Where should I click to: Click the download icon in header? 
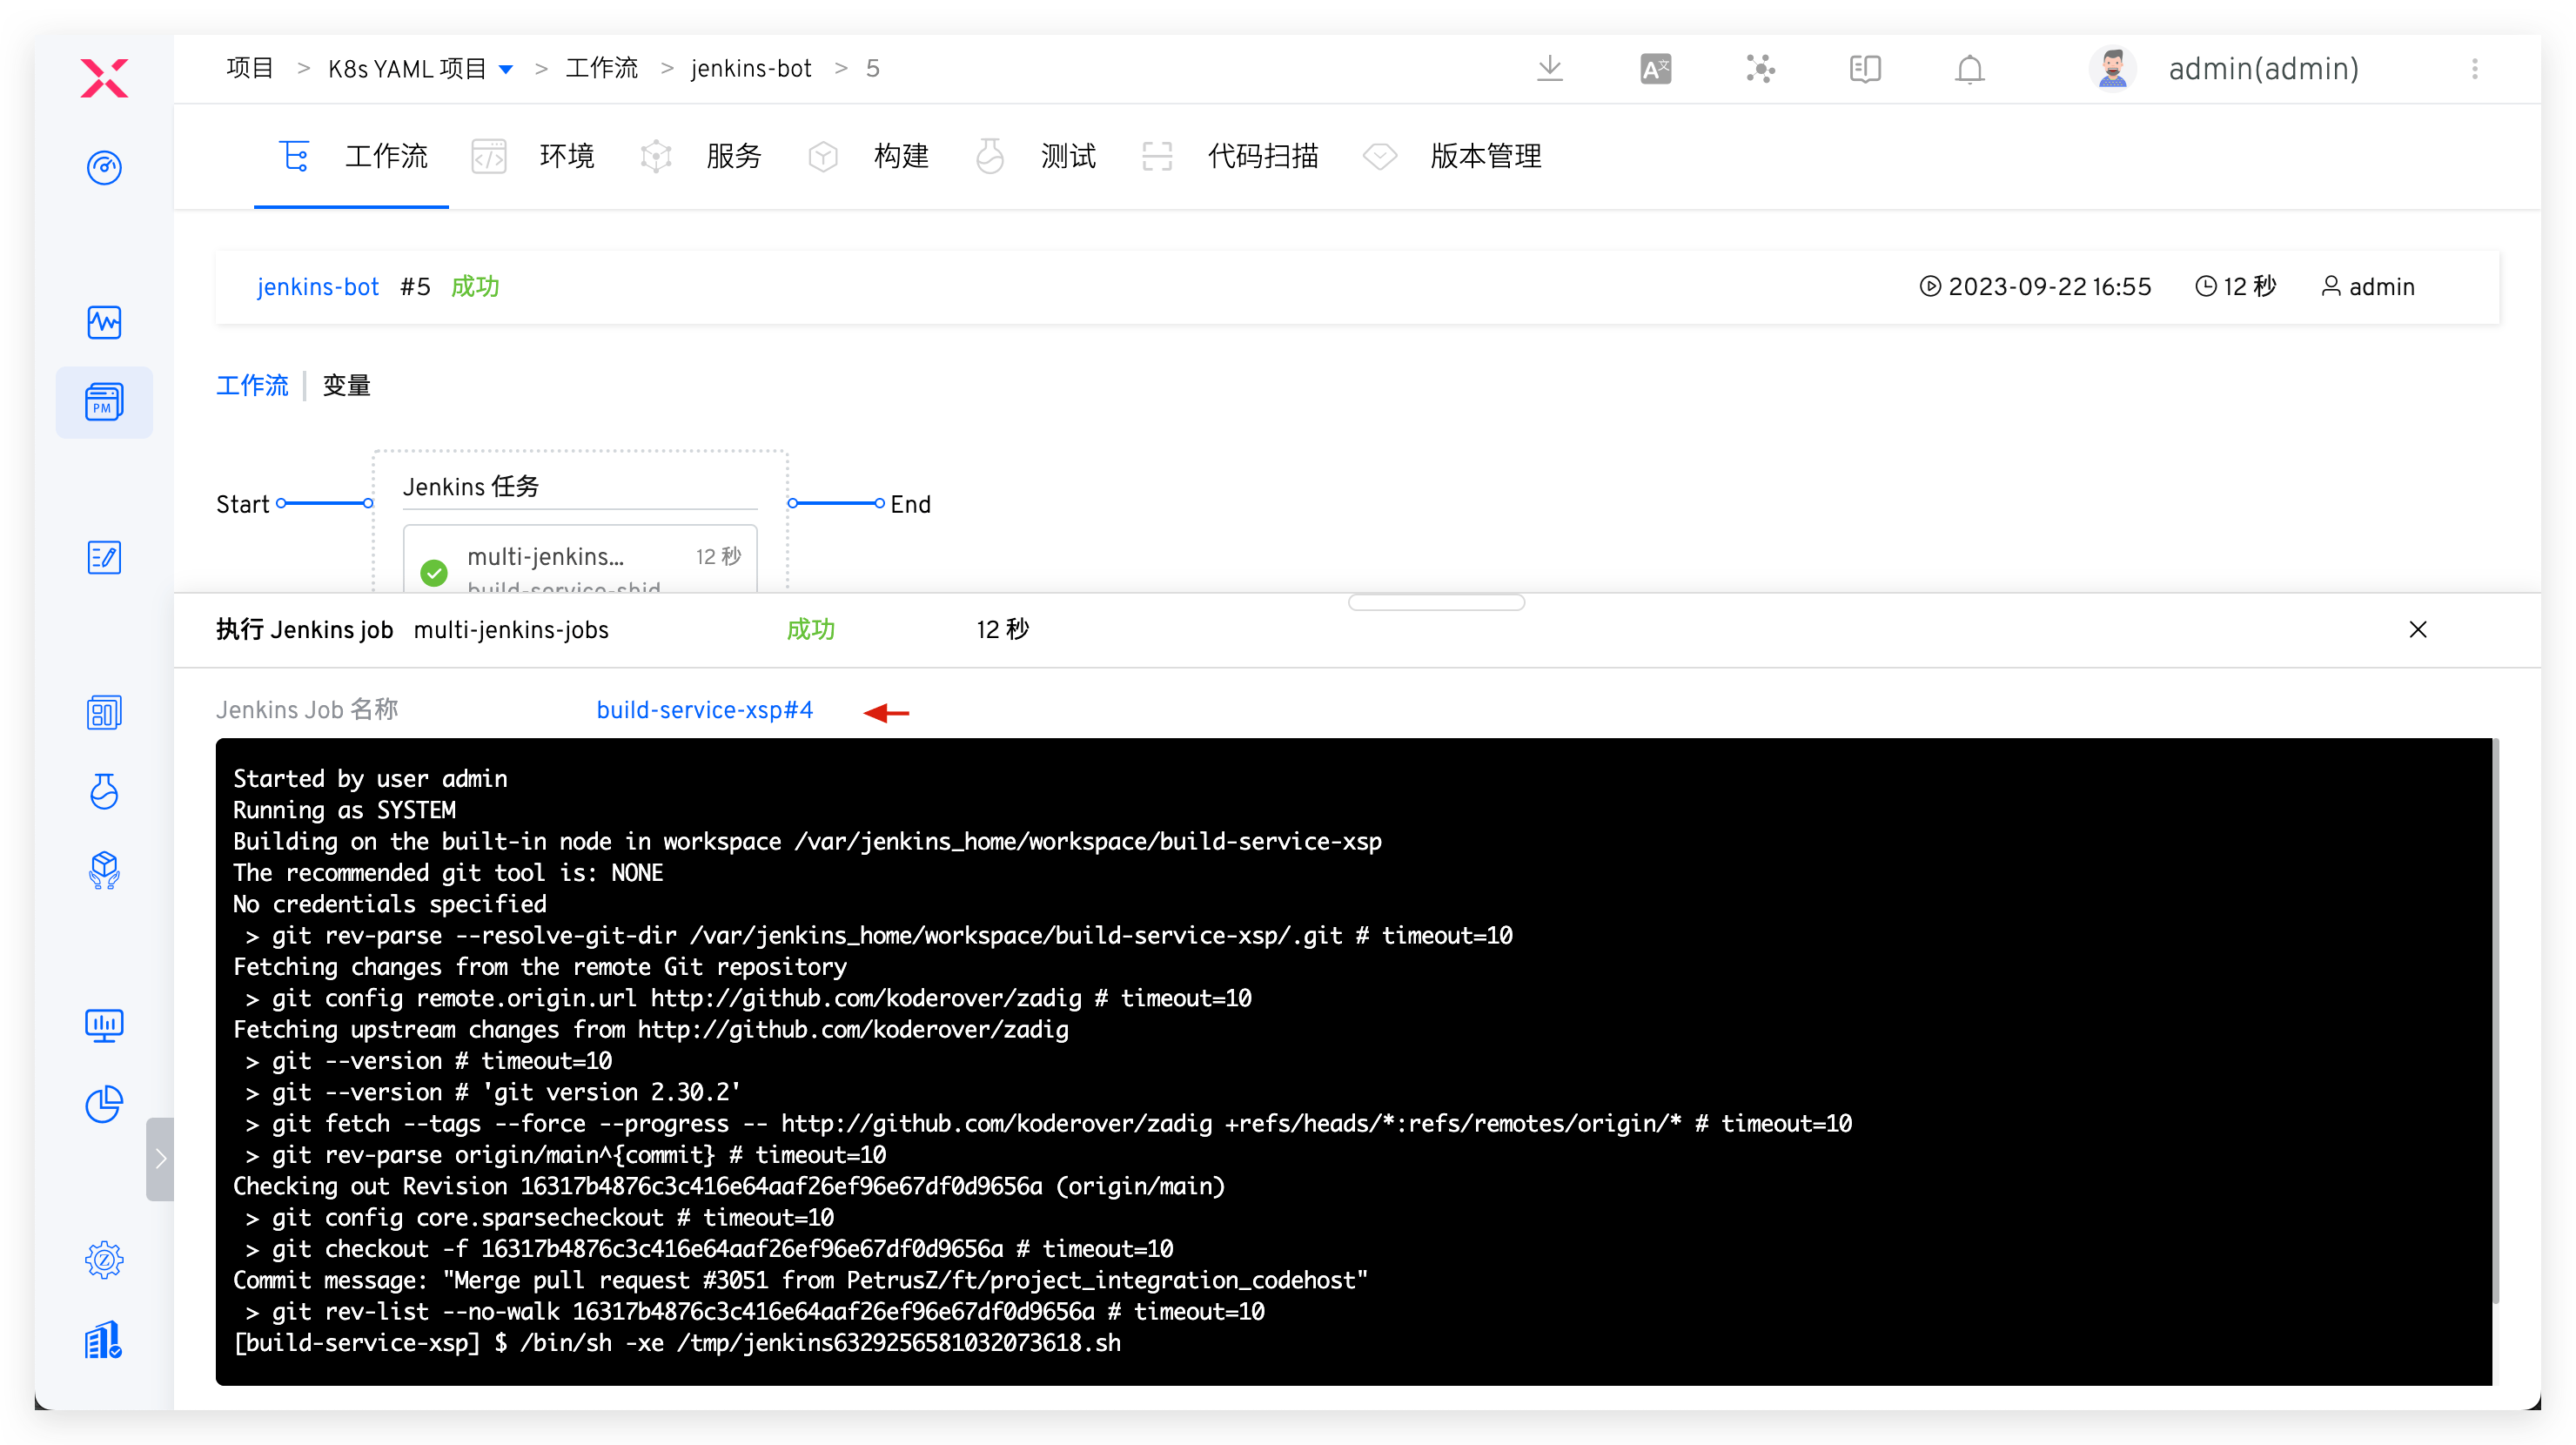coord(1549,68)
